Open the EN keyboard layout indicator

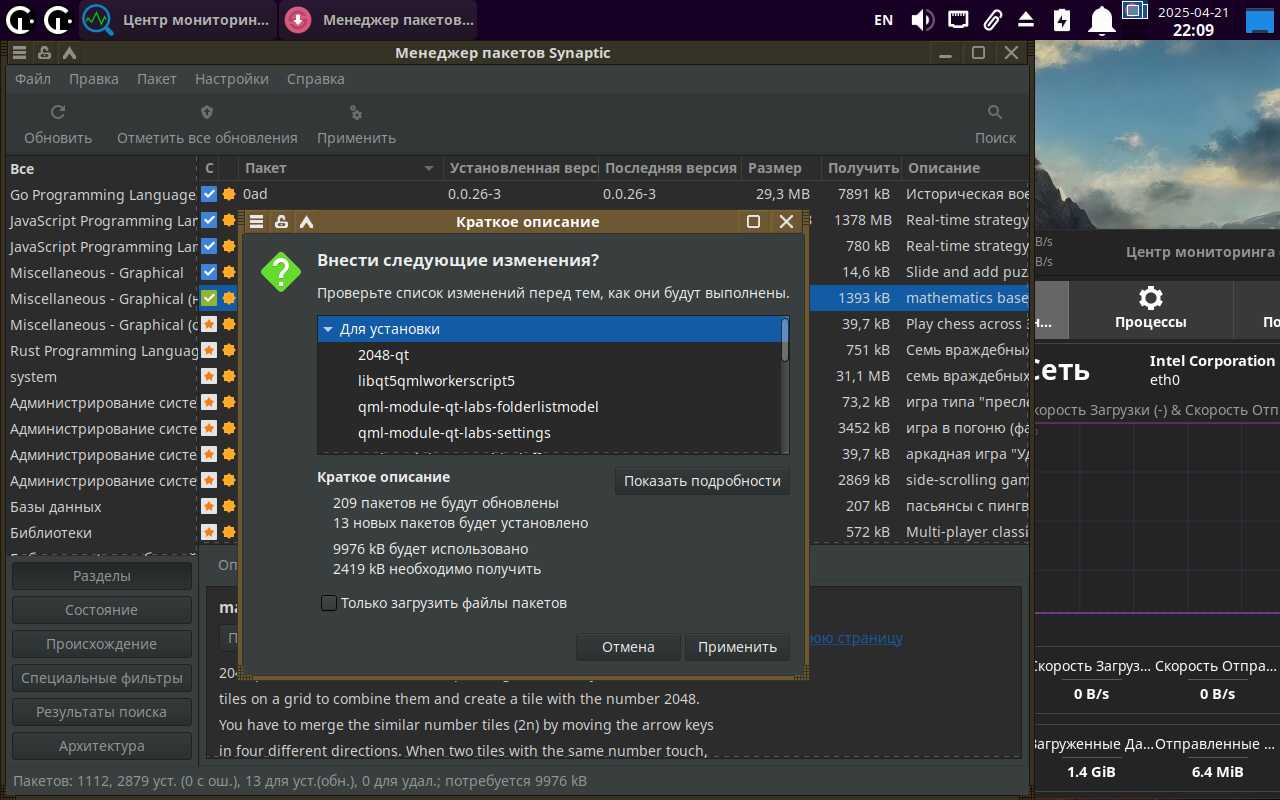click(x=883, y=19)
